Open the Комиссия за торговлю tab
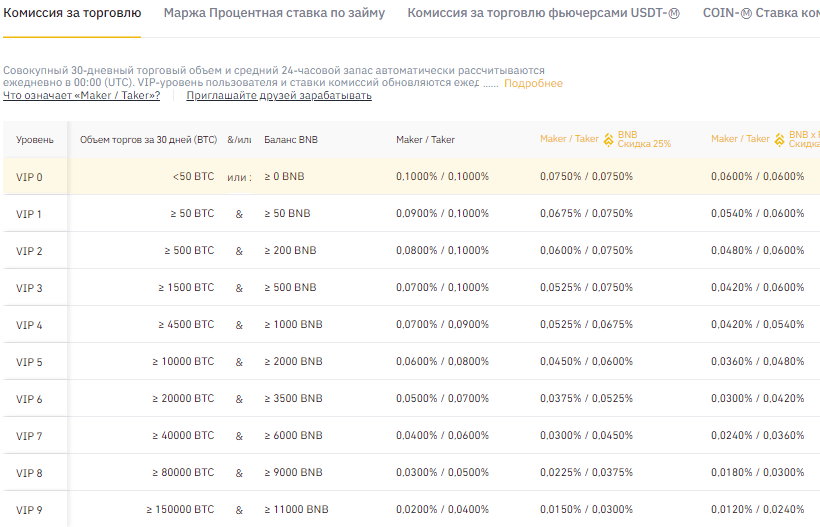820x527 pixels. [x=72, y=13]
